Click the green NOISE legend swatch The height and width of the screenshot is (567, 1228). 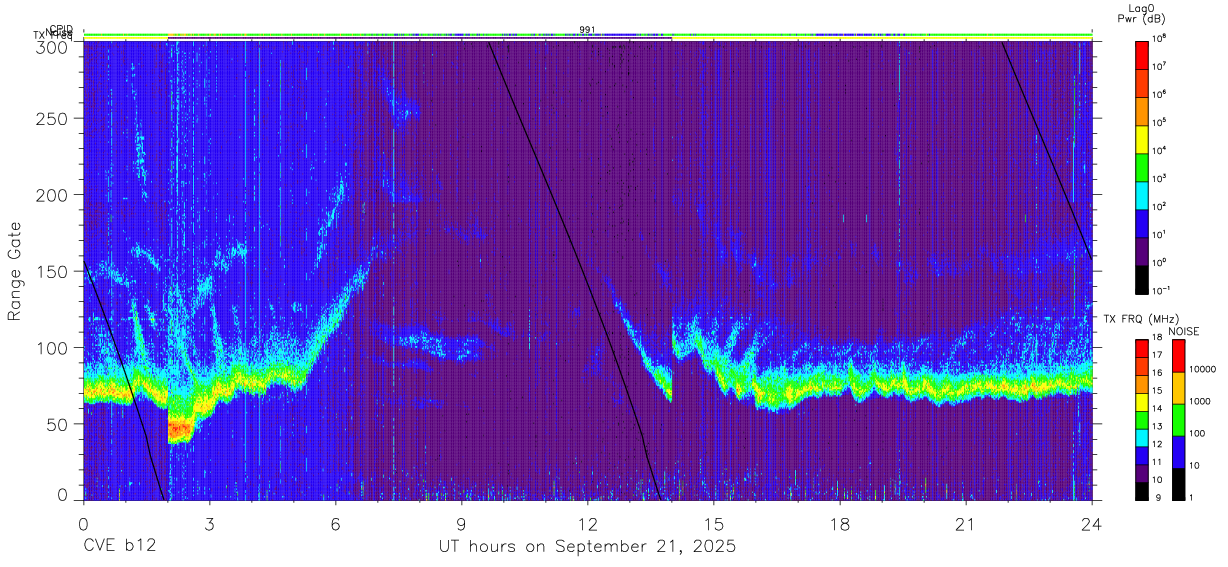[1179, 420]
